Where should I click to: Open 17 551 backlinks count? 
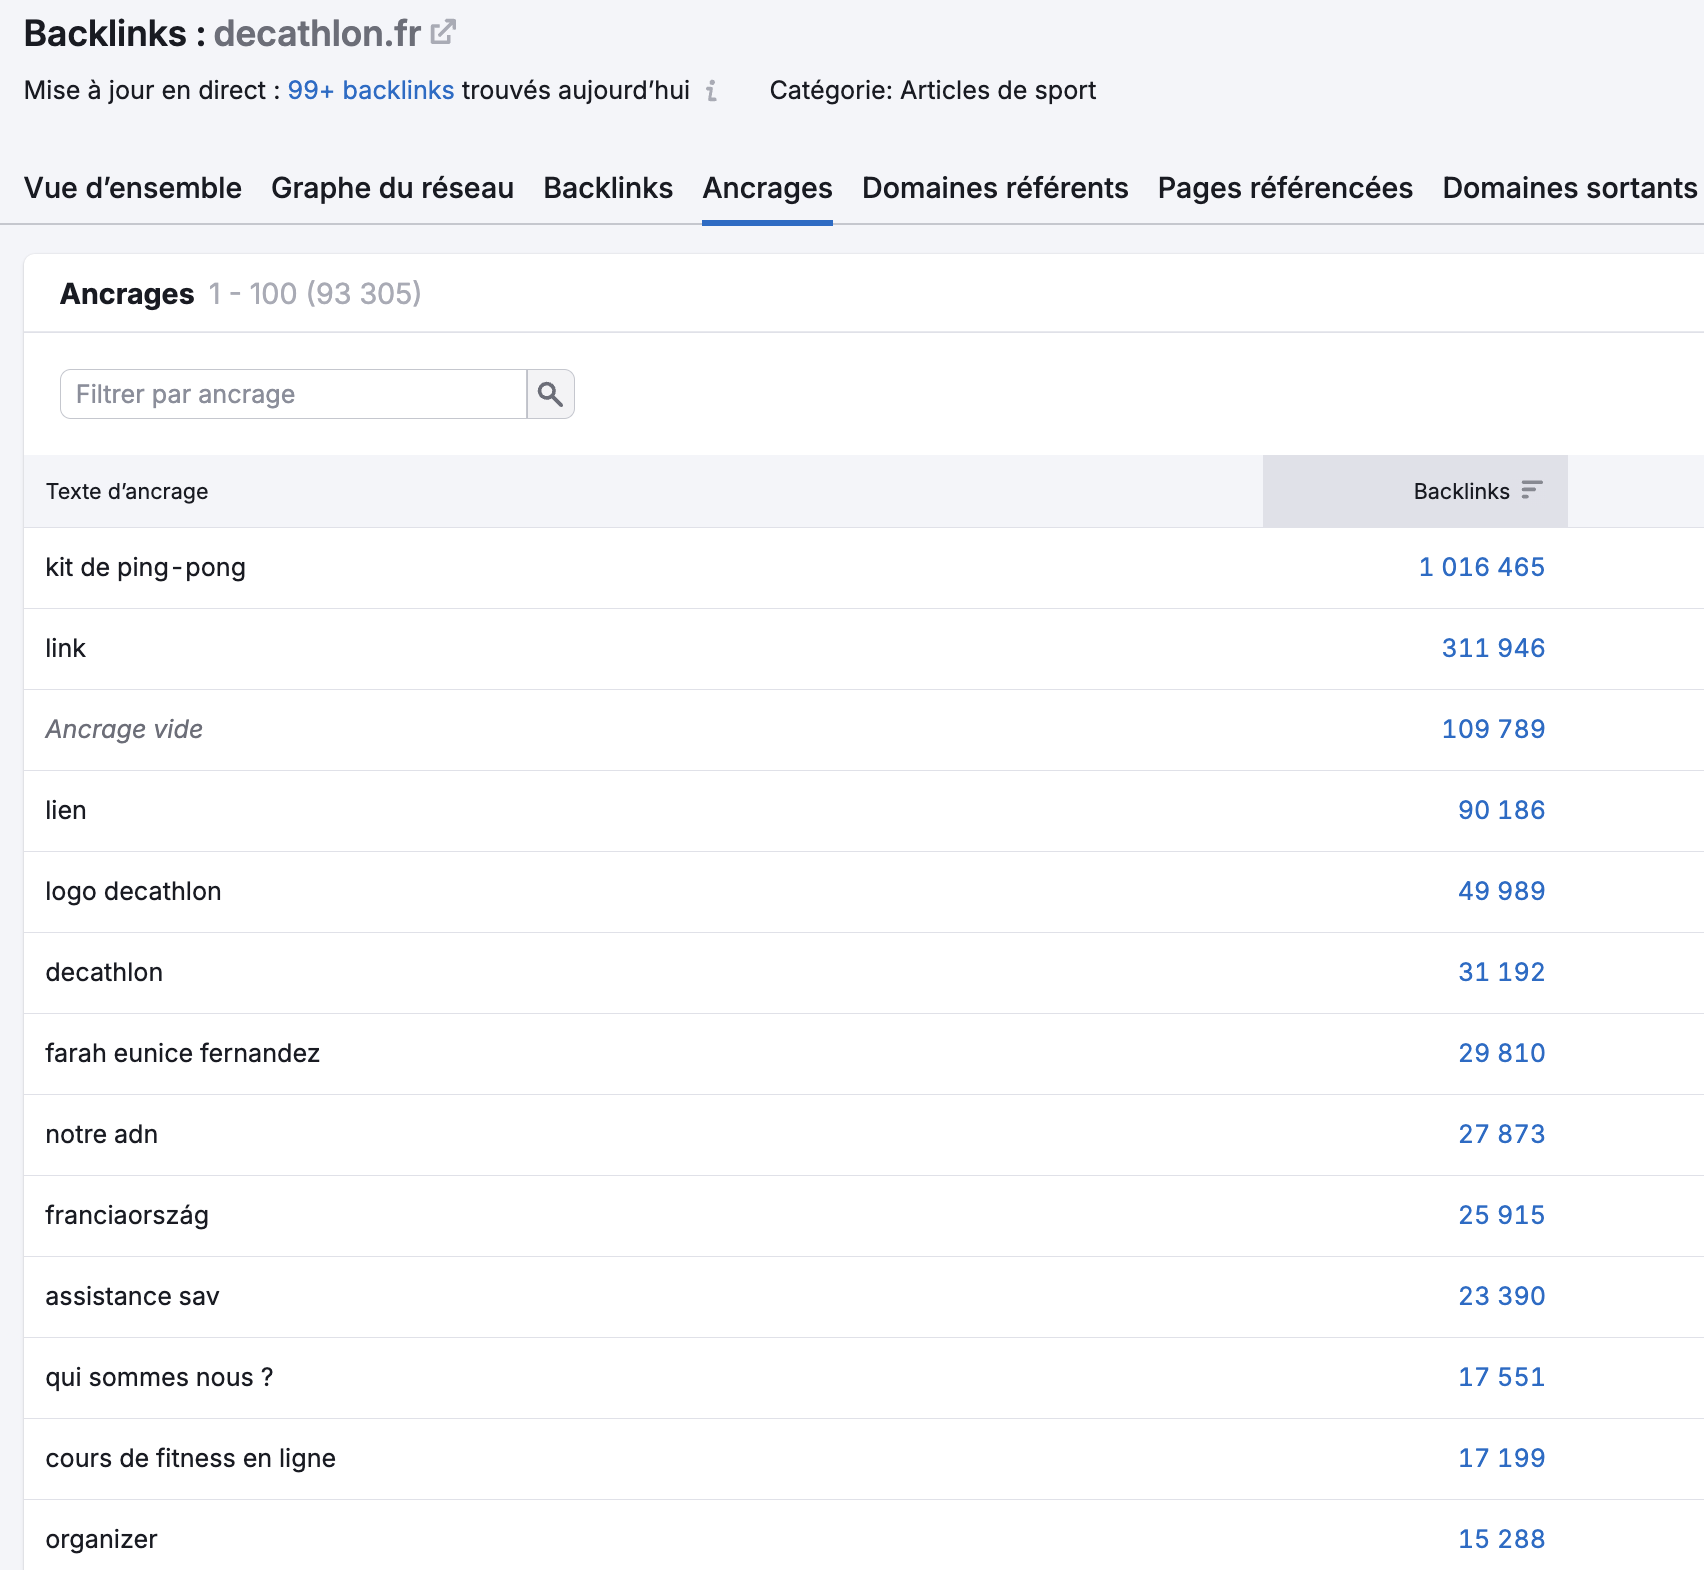point(1501,1377)
